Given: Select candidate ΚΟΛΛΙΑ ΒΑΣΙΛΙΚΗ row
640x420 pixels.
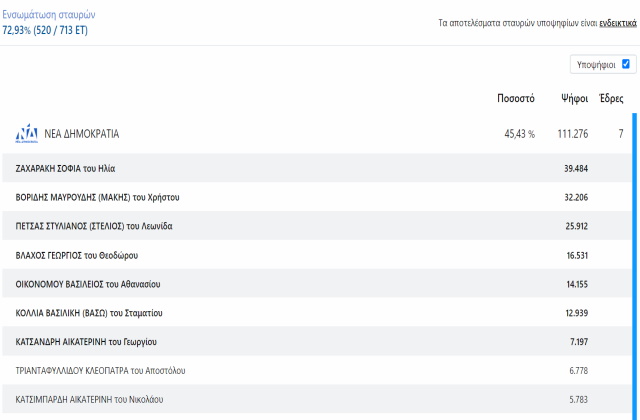Looking at the screenshot, I should click(317, 313).
